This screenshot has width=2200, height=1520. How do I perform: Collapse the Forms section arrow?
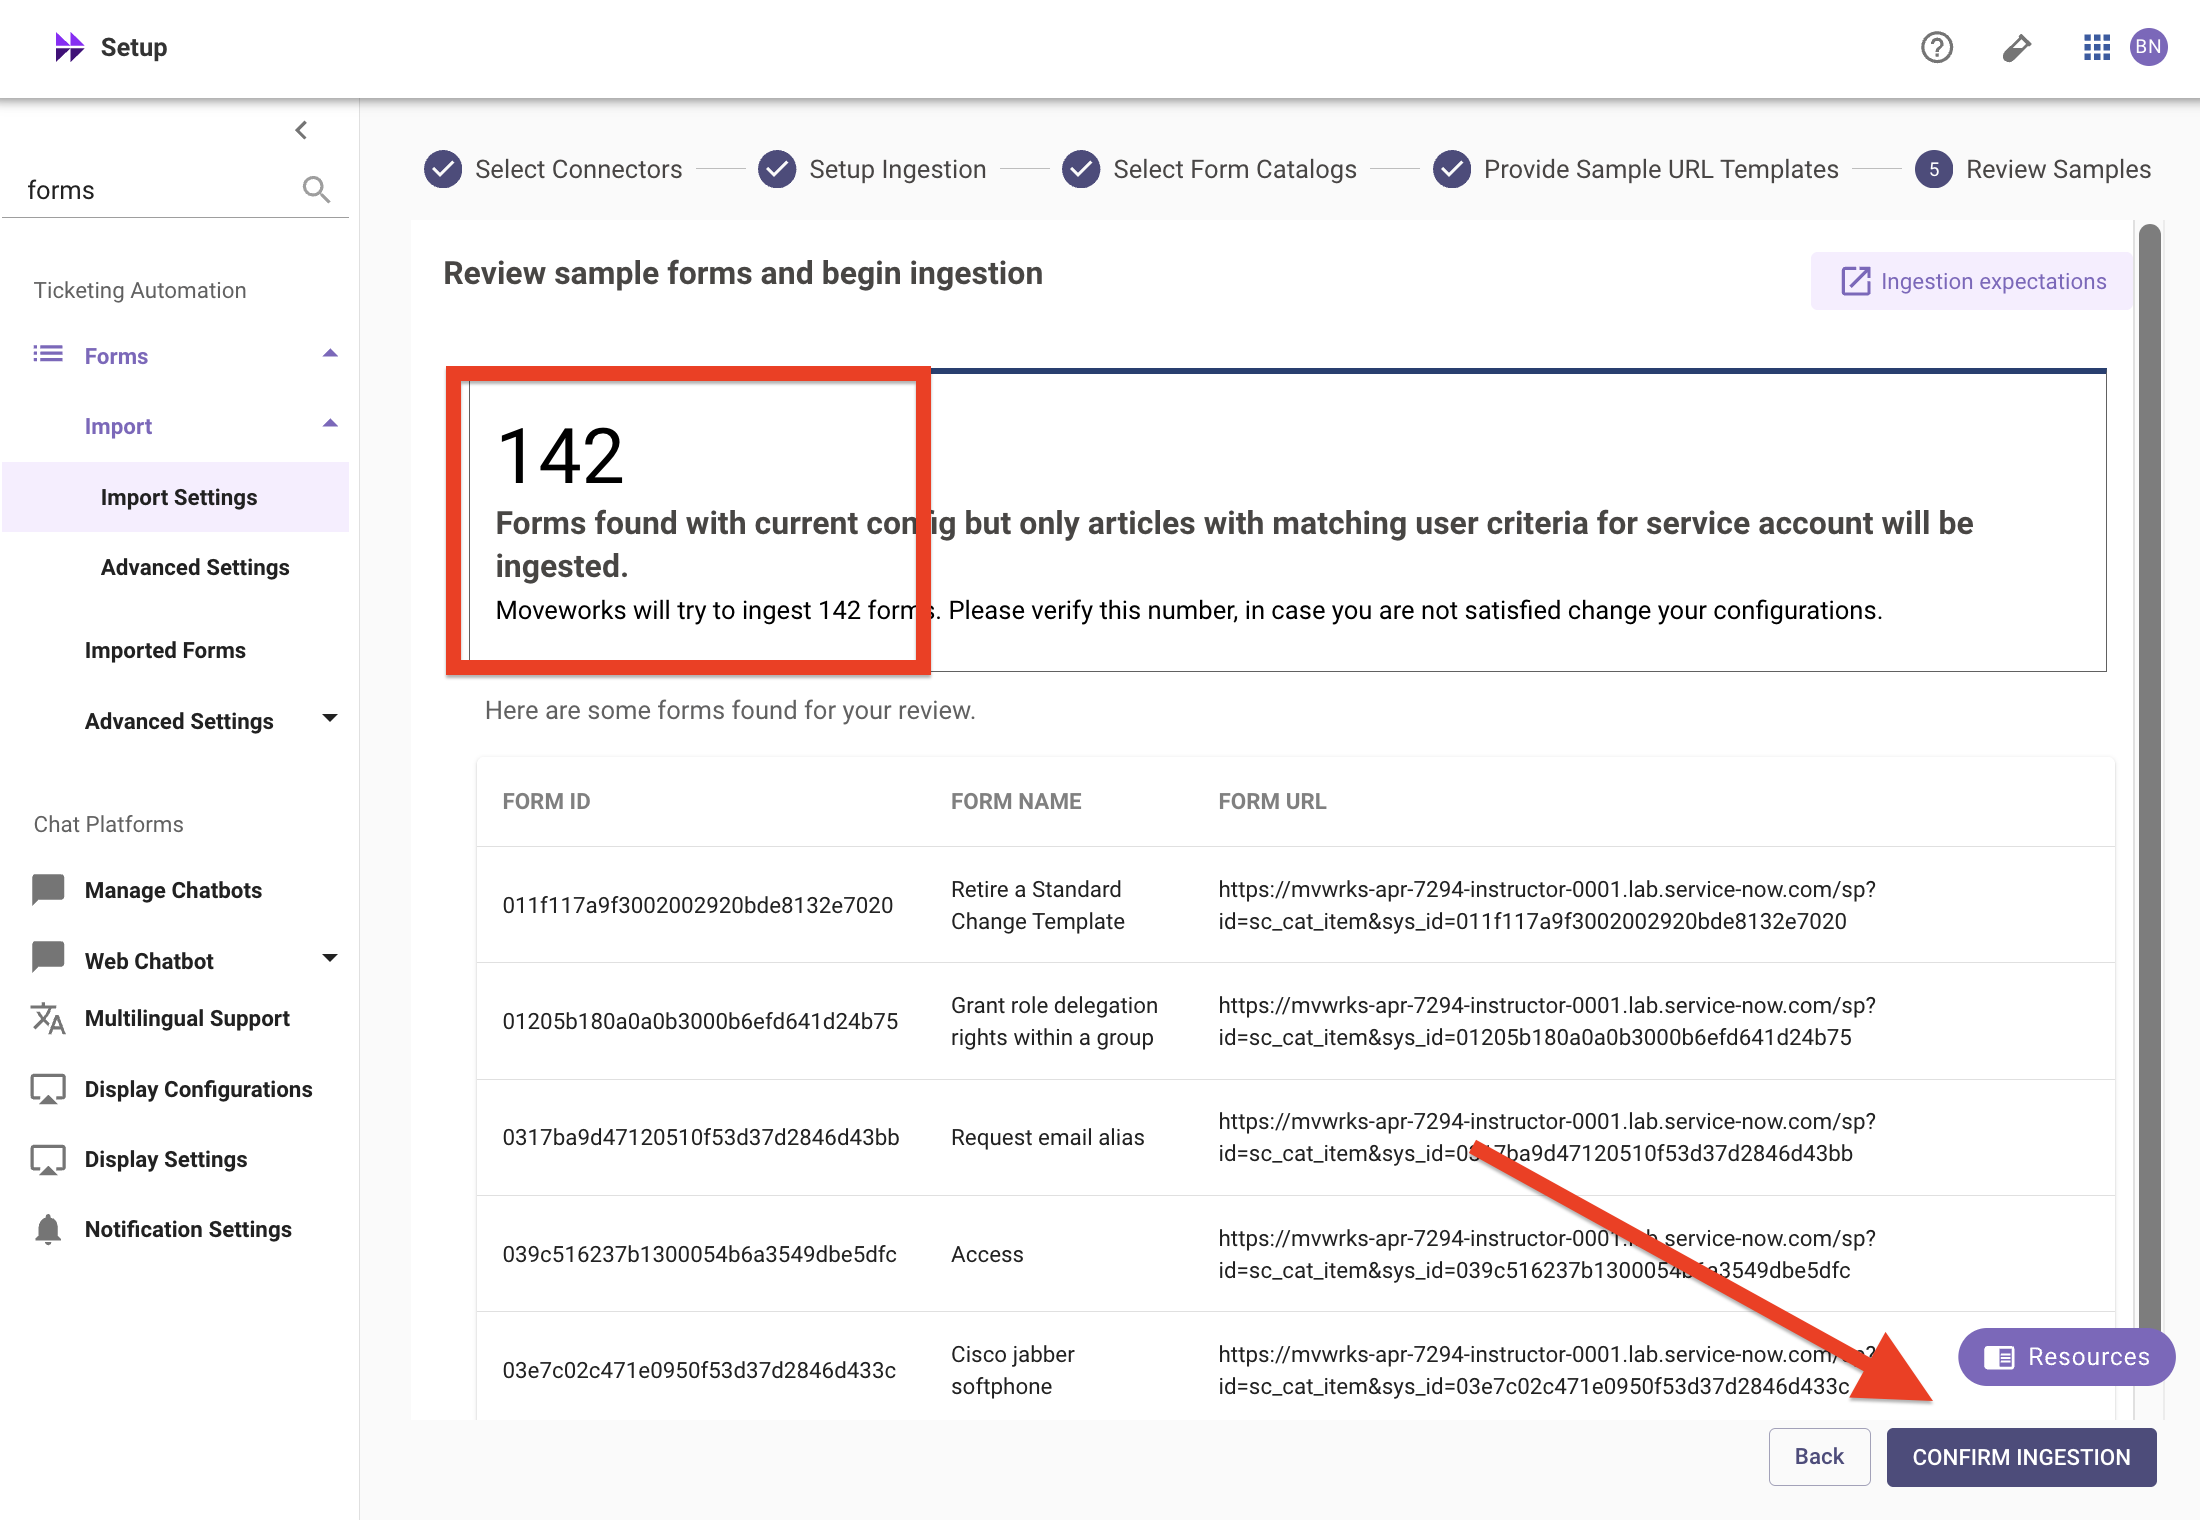[330, 353]
